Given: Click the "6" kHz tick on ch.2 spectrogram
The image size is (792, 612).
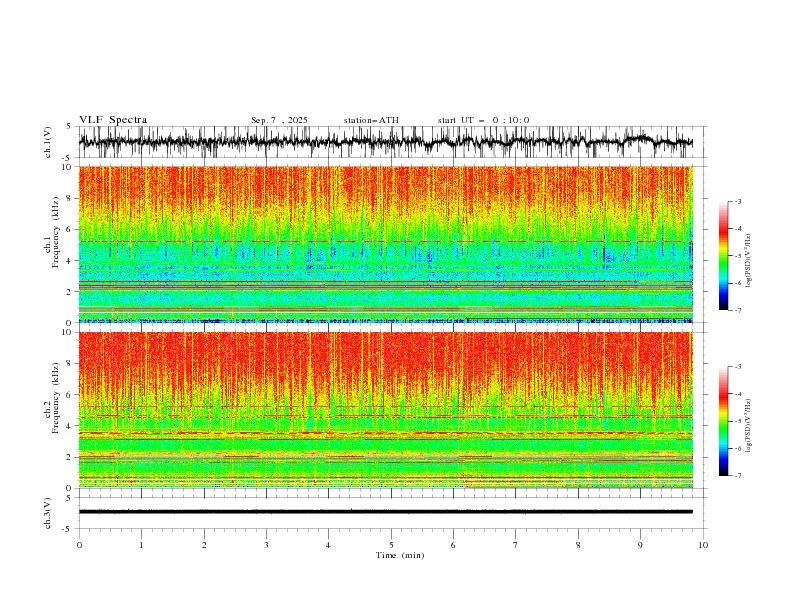Looking at the screenshot, I should [70, 395].
